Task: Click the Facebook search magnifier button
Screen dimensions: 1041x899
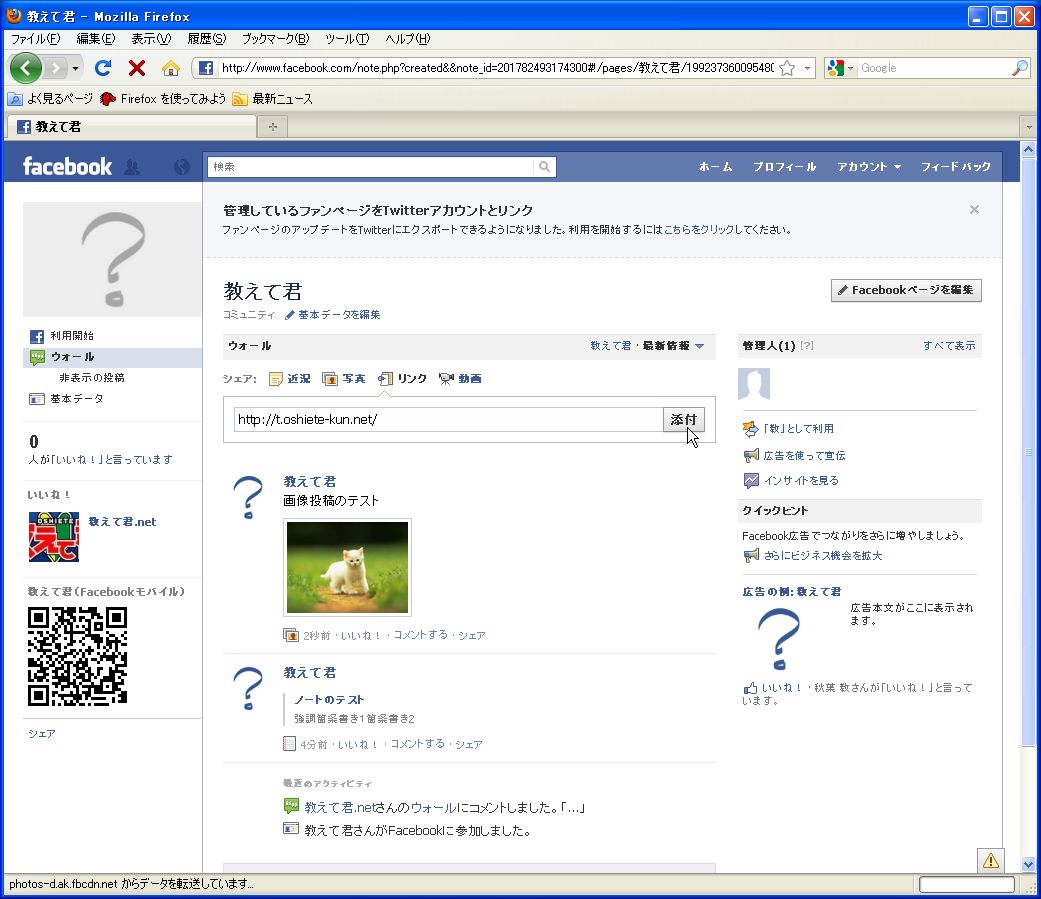Action: click(544, 167)
